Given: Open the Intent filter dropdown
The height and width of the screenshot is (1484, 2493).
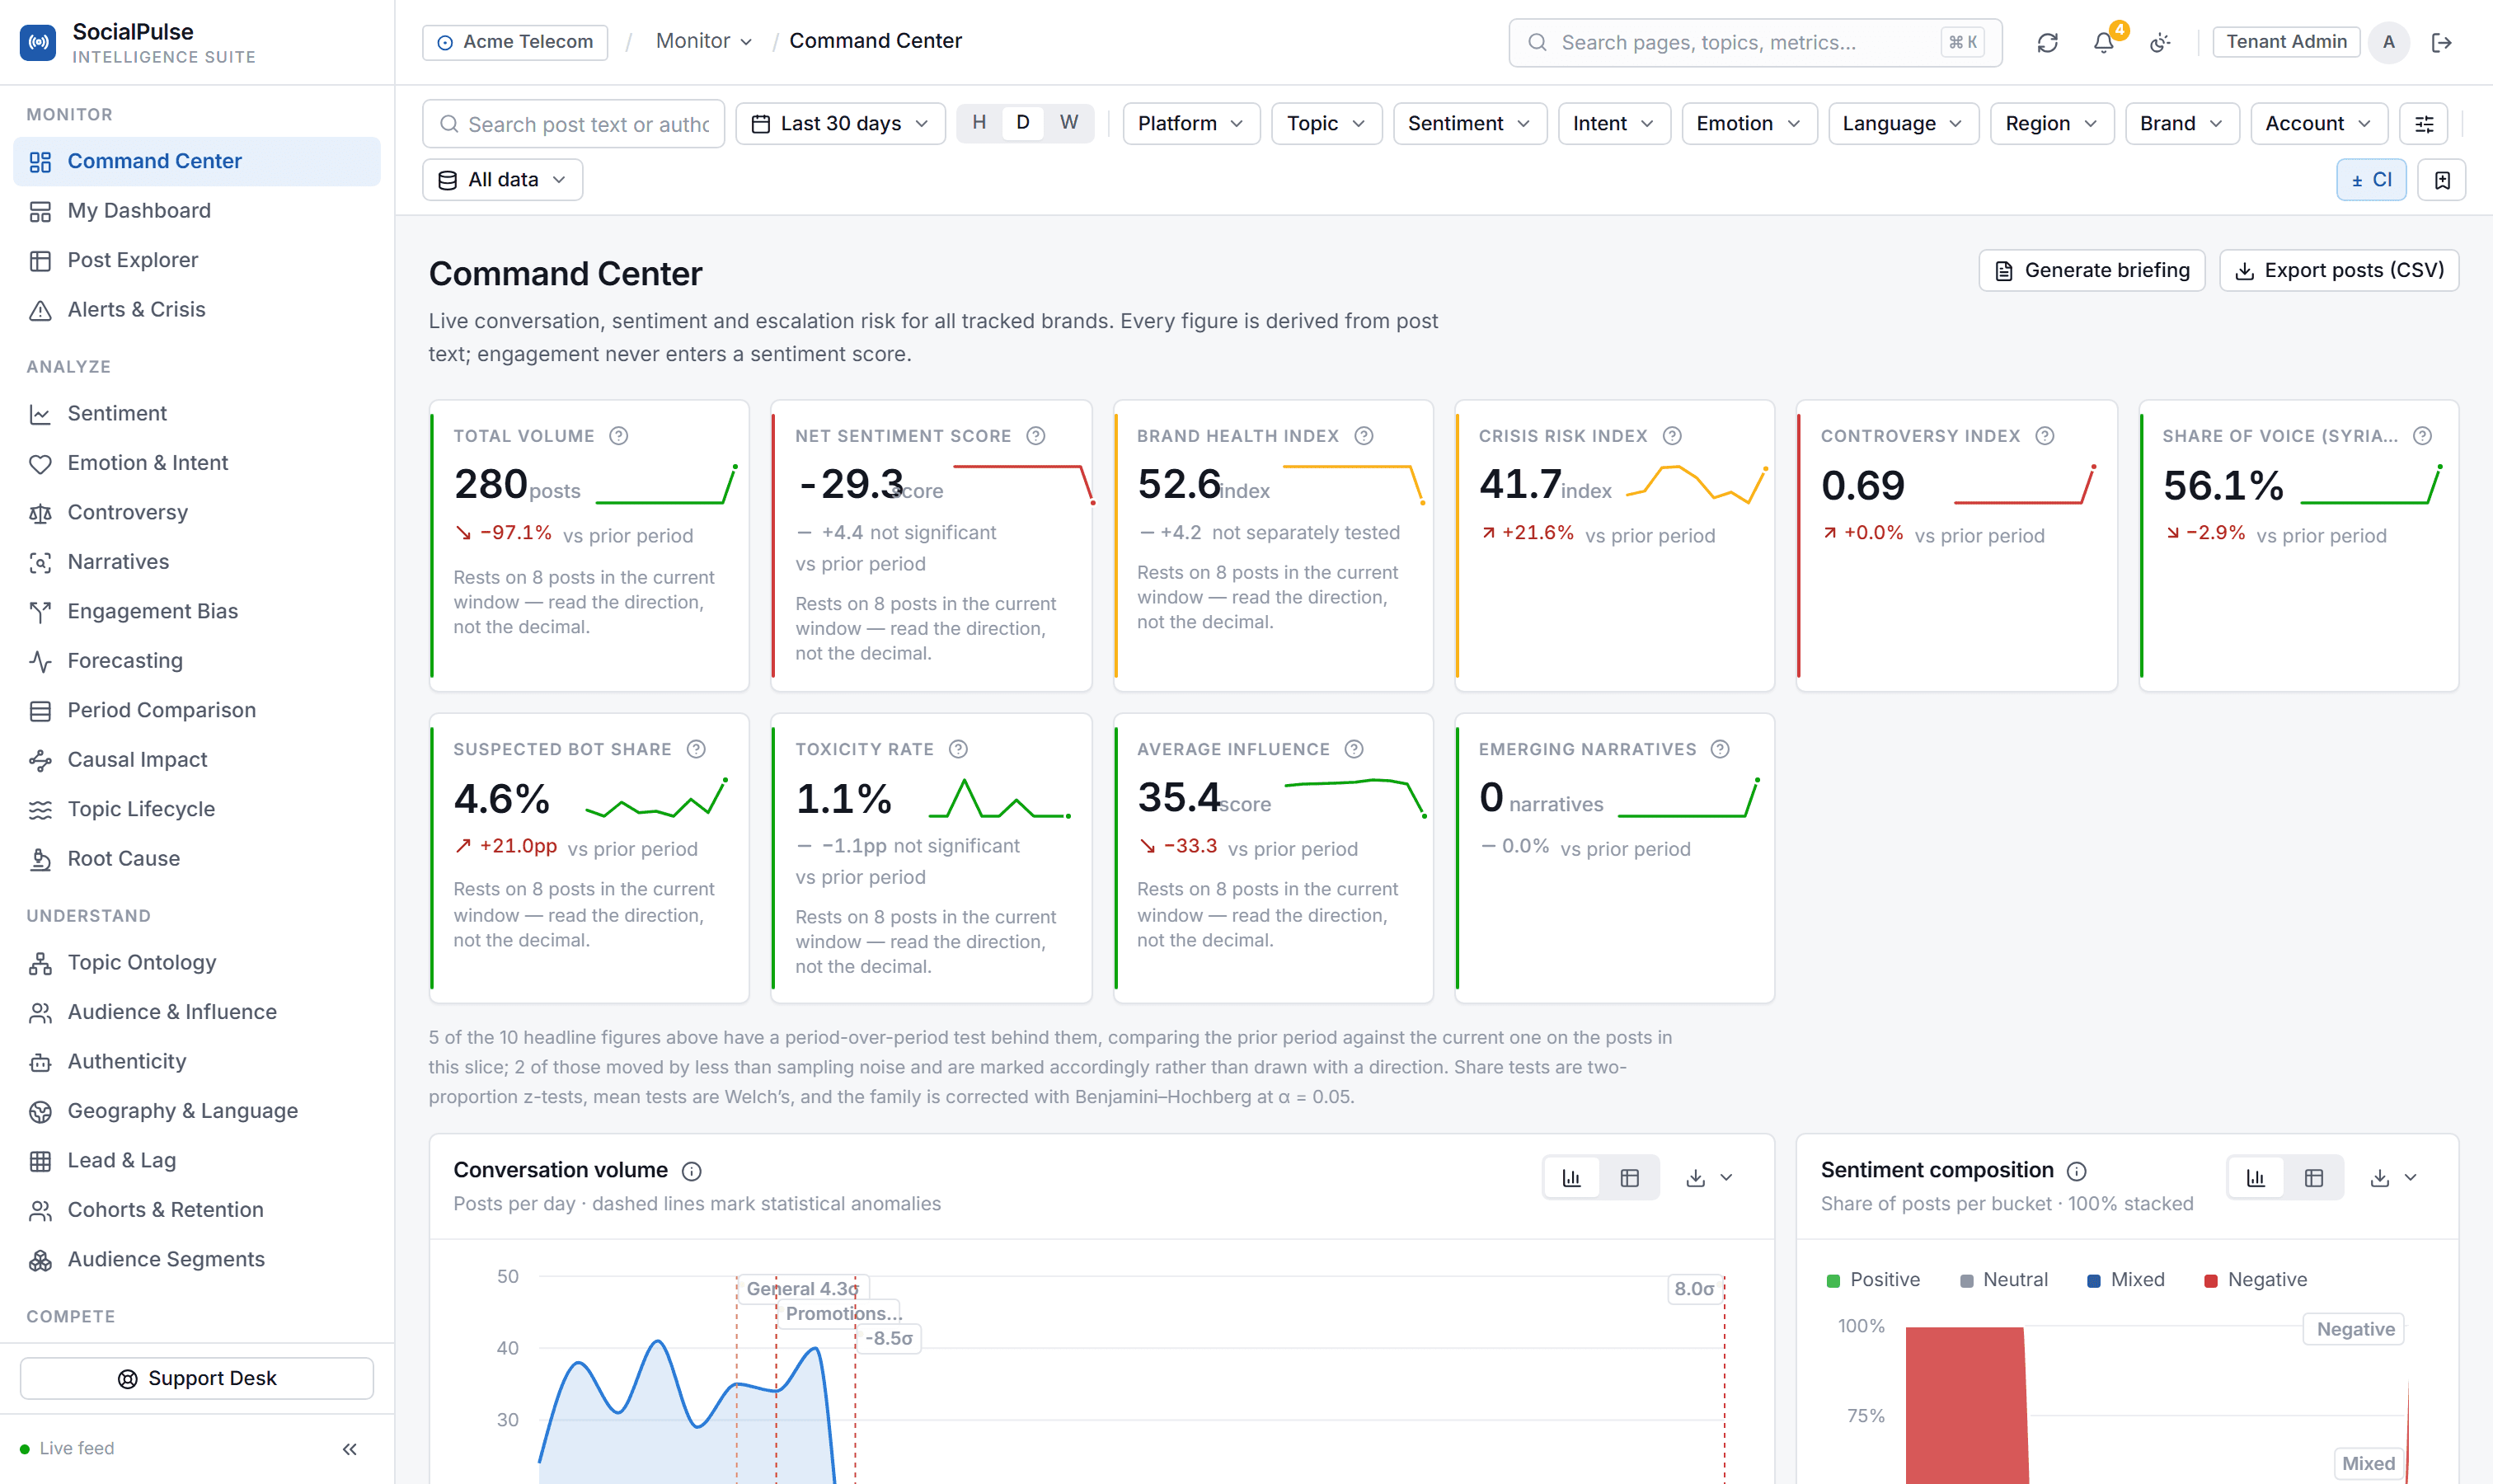Looking at the screenshot, I should point(1613,123).
